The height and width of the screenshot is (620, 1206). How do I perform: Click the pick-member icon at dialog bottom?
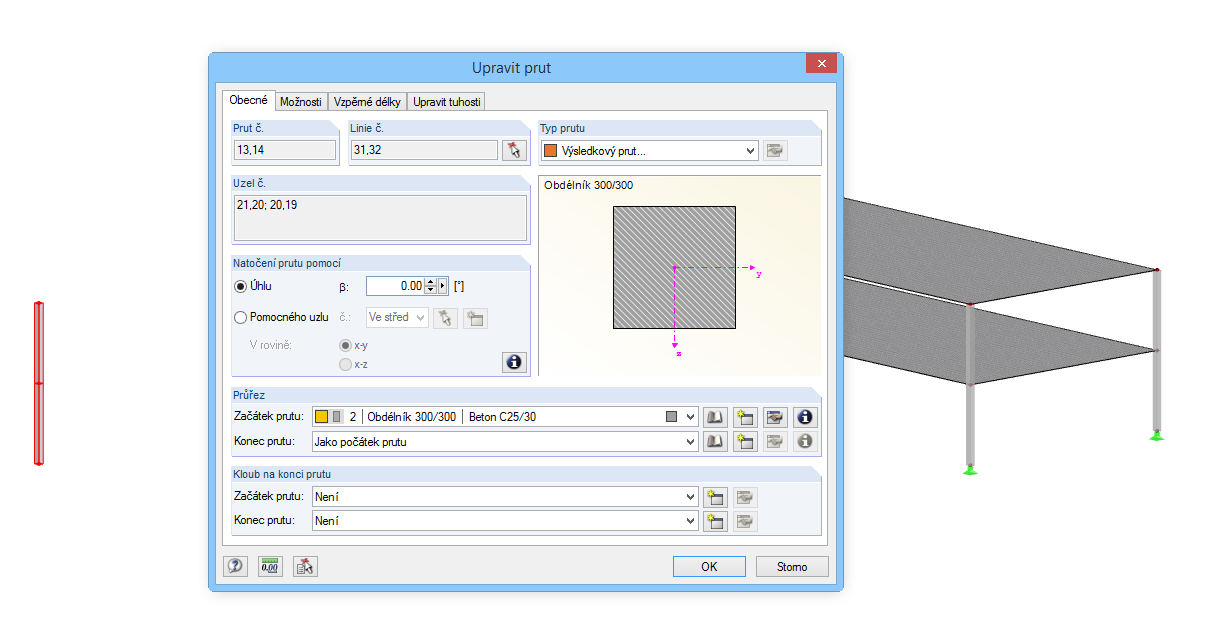pos(305,566)
